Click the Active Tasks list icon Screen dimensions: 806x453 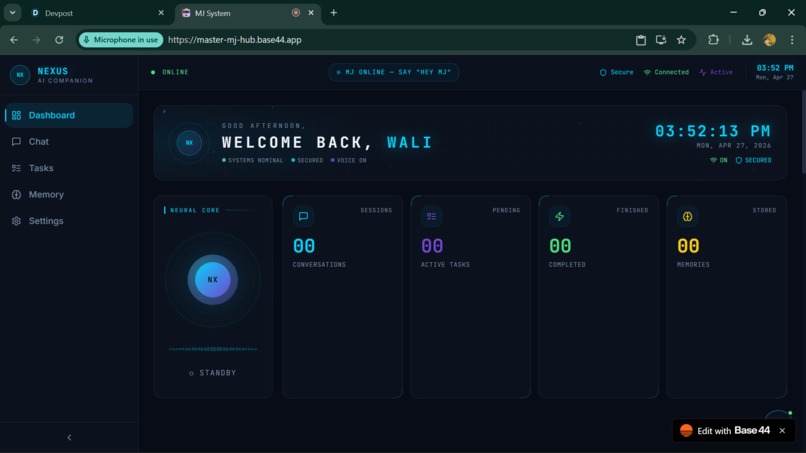point(431,216)
